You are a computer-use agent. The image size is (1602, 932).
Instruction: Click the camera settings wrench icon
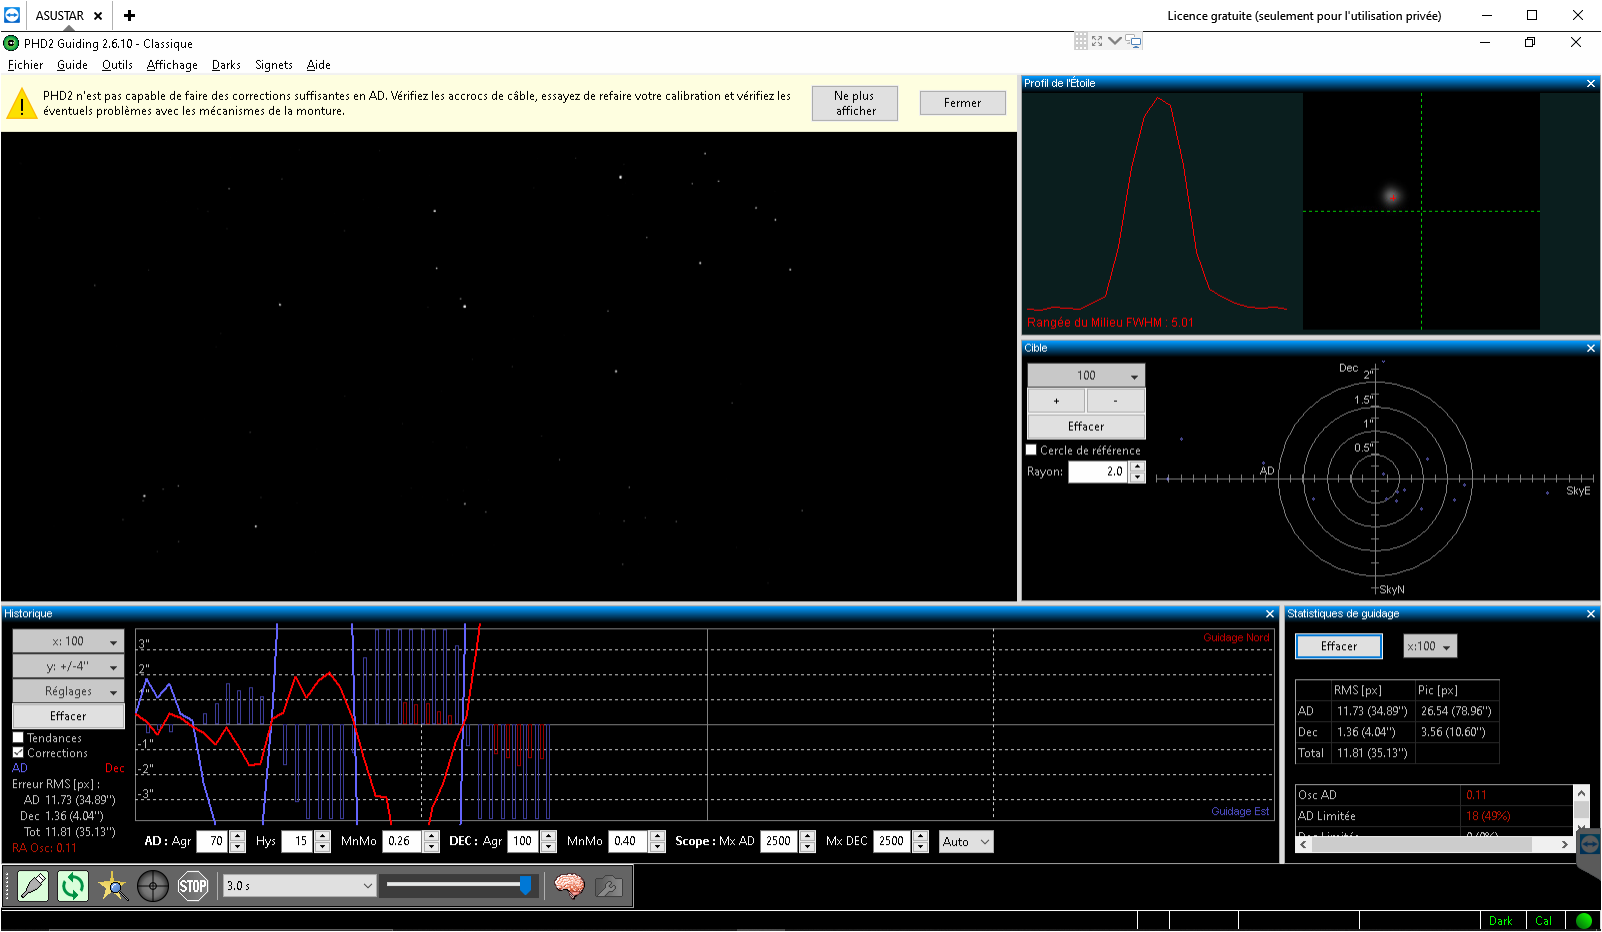click(609, 886)
